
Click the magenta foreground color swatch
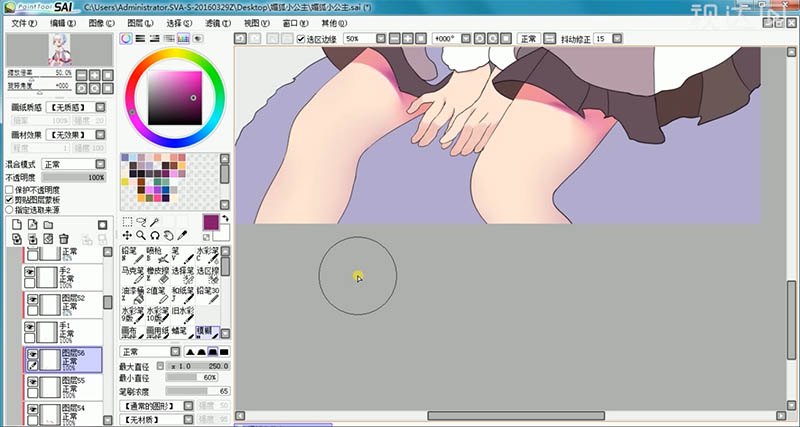pos(211,222)
